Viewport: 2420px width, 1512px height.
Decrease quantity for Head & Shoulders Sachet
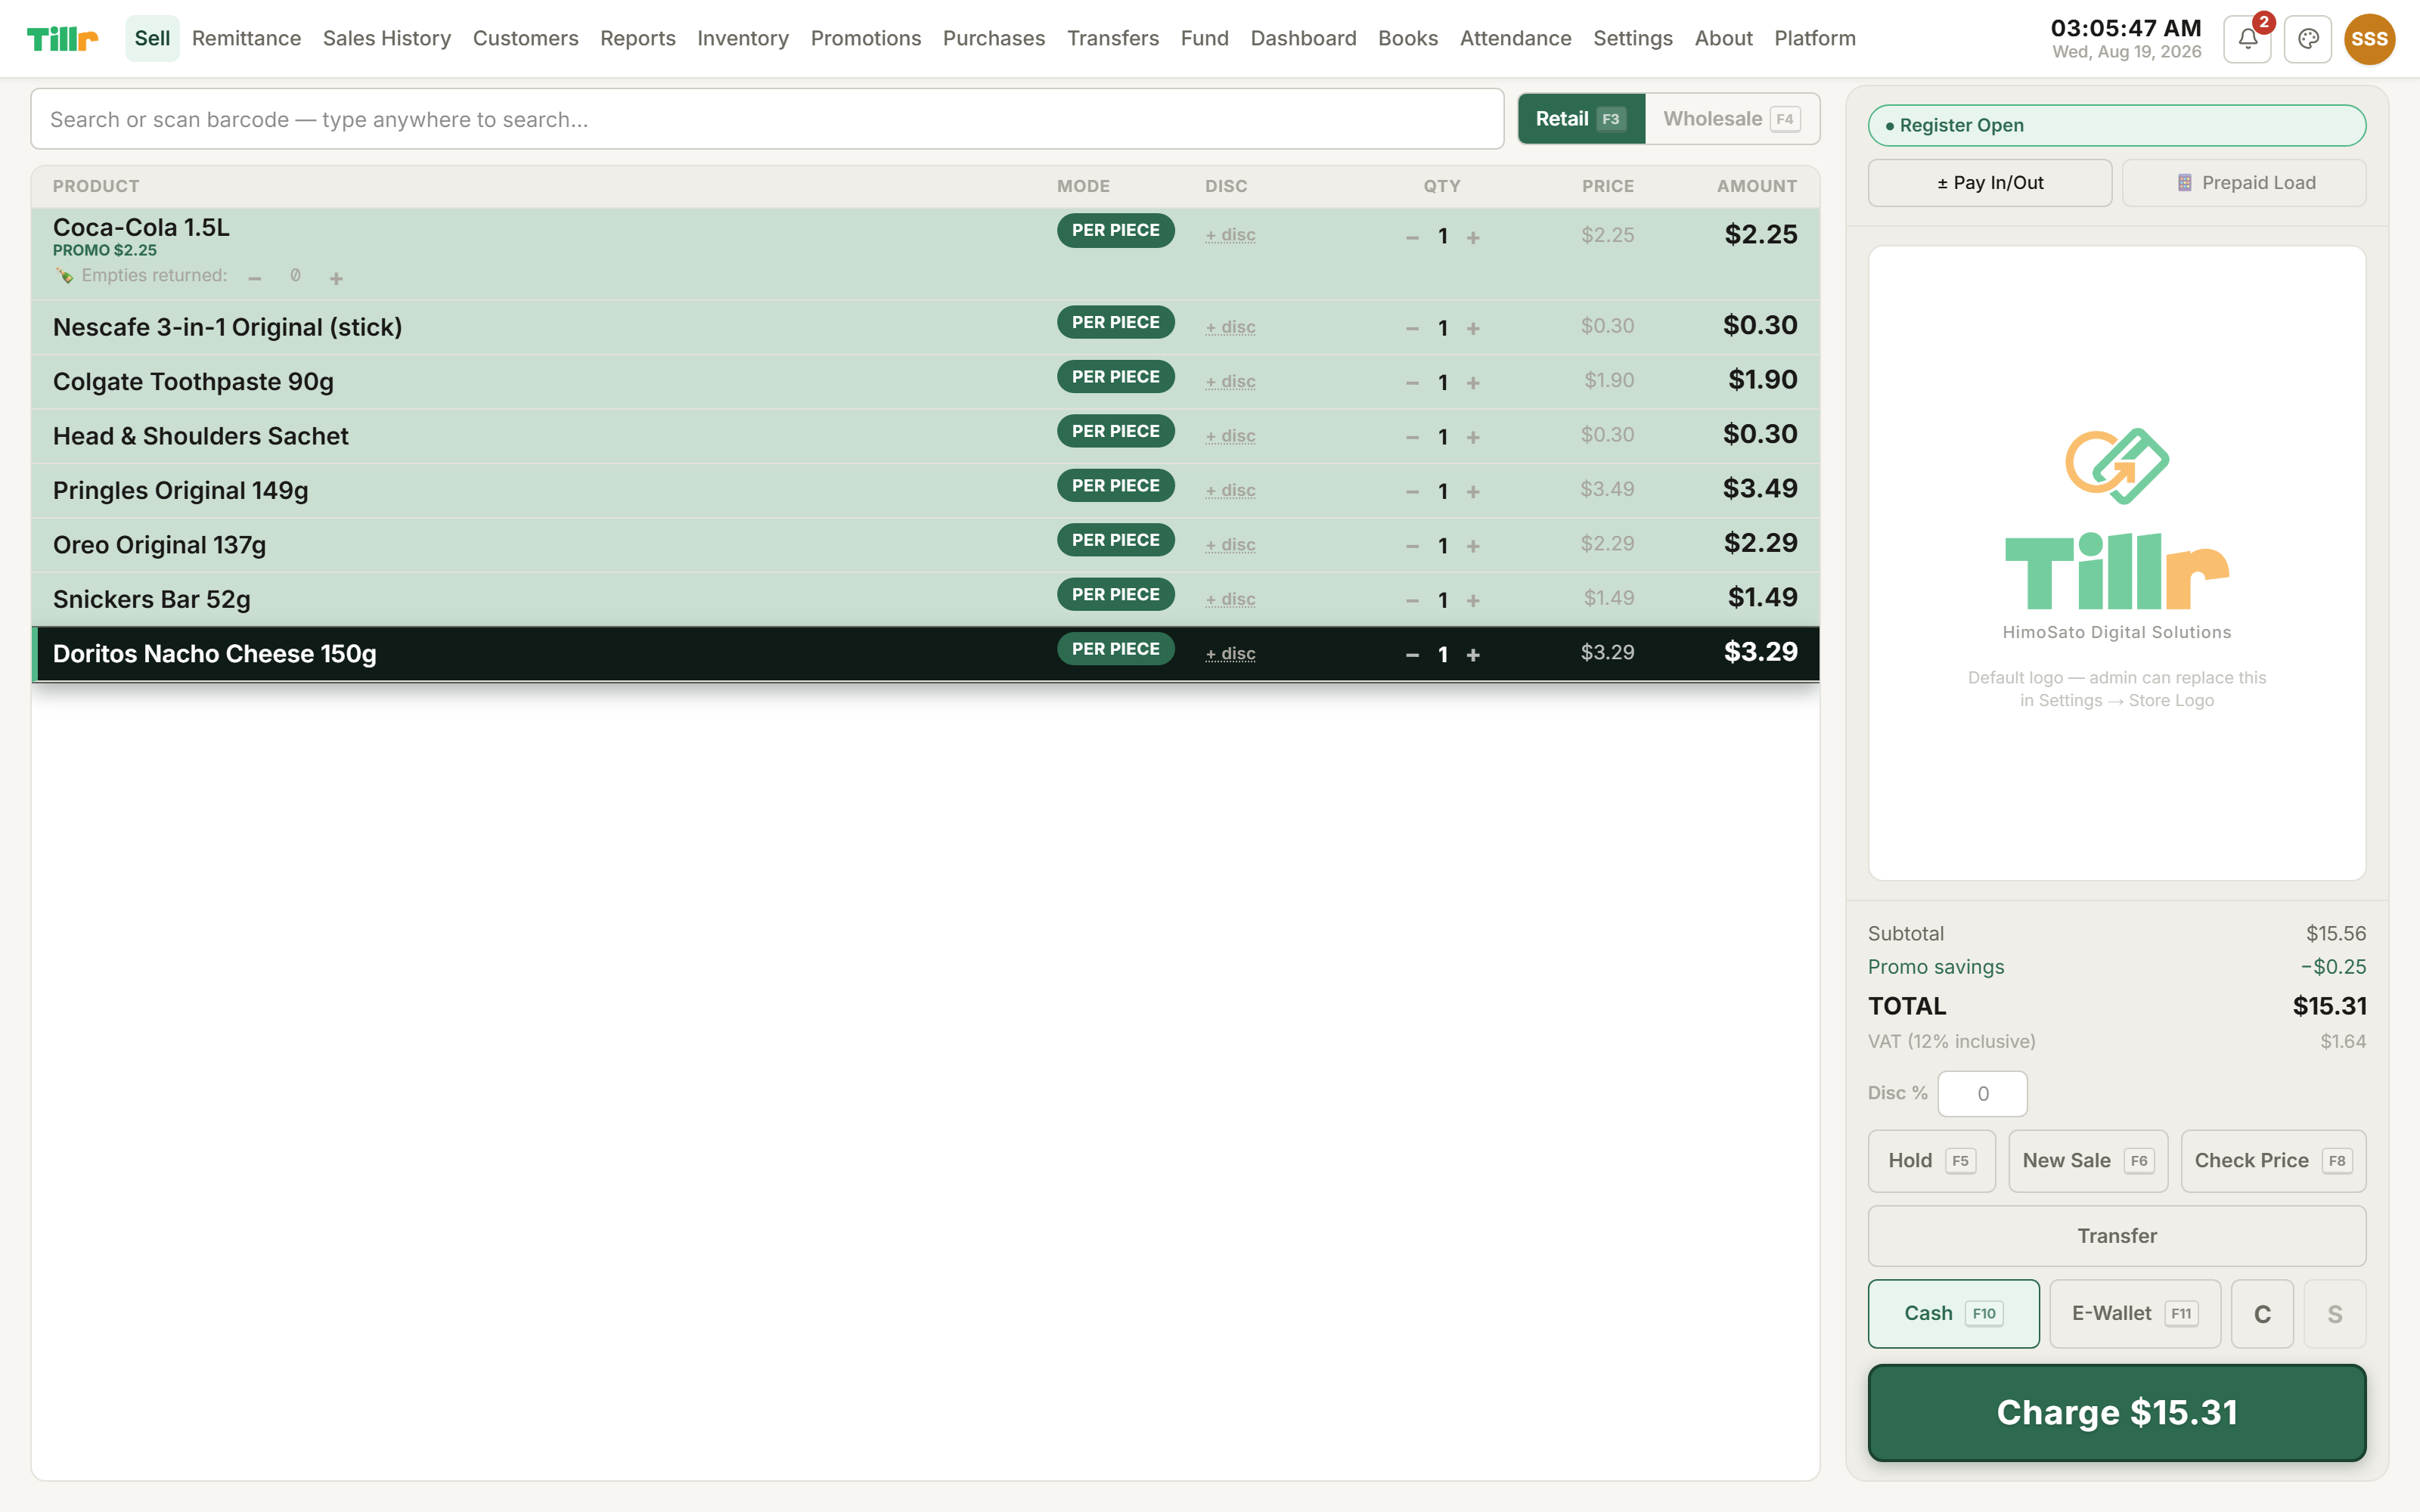pyautogui.click(x=1412, y=437)
